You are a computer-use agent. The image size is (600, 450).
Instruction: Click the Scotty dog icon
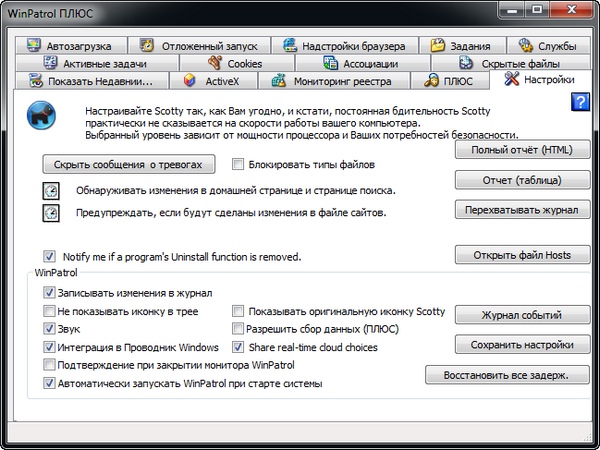pyautogui.click(x=41, y=110)
